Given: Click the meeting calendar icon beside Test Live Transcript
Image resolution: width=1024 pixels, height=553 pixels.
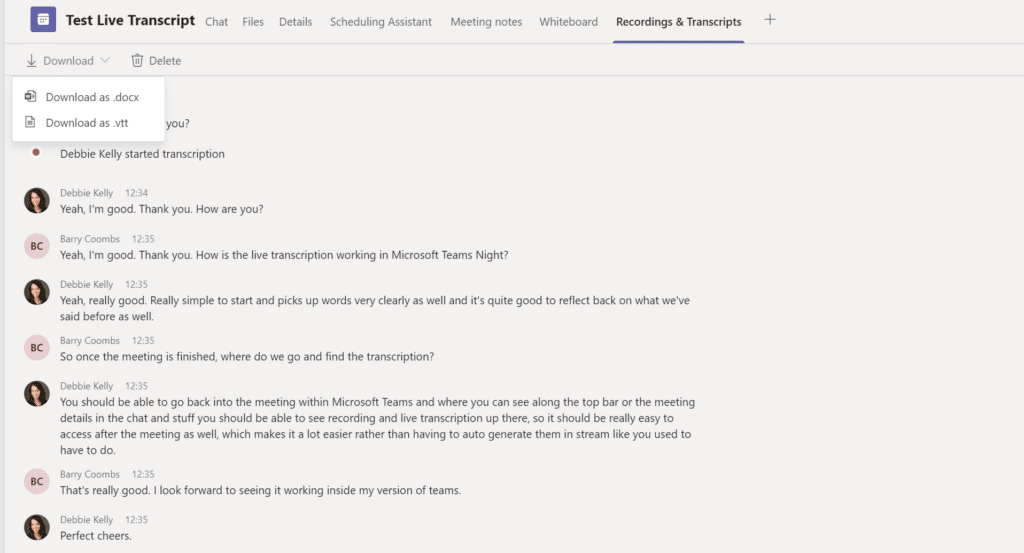Looking at the screenshot, I should [x=43, y=20].
